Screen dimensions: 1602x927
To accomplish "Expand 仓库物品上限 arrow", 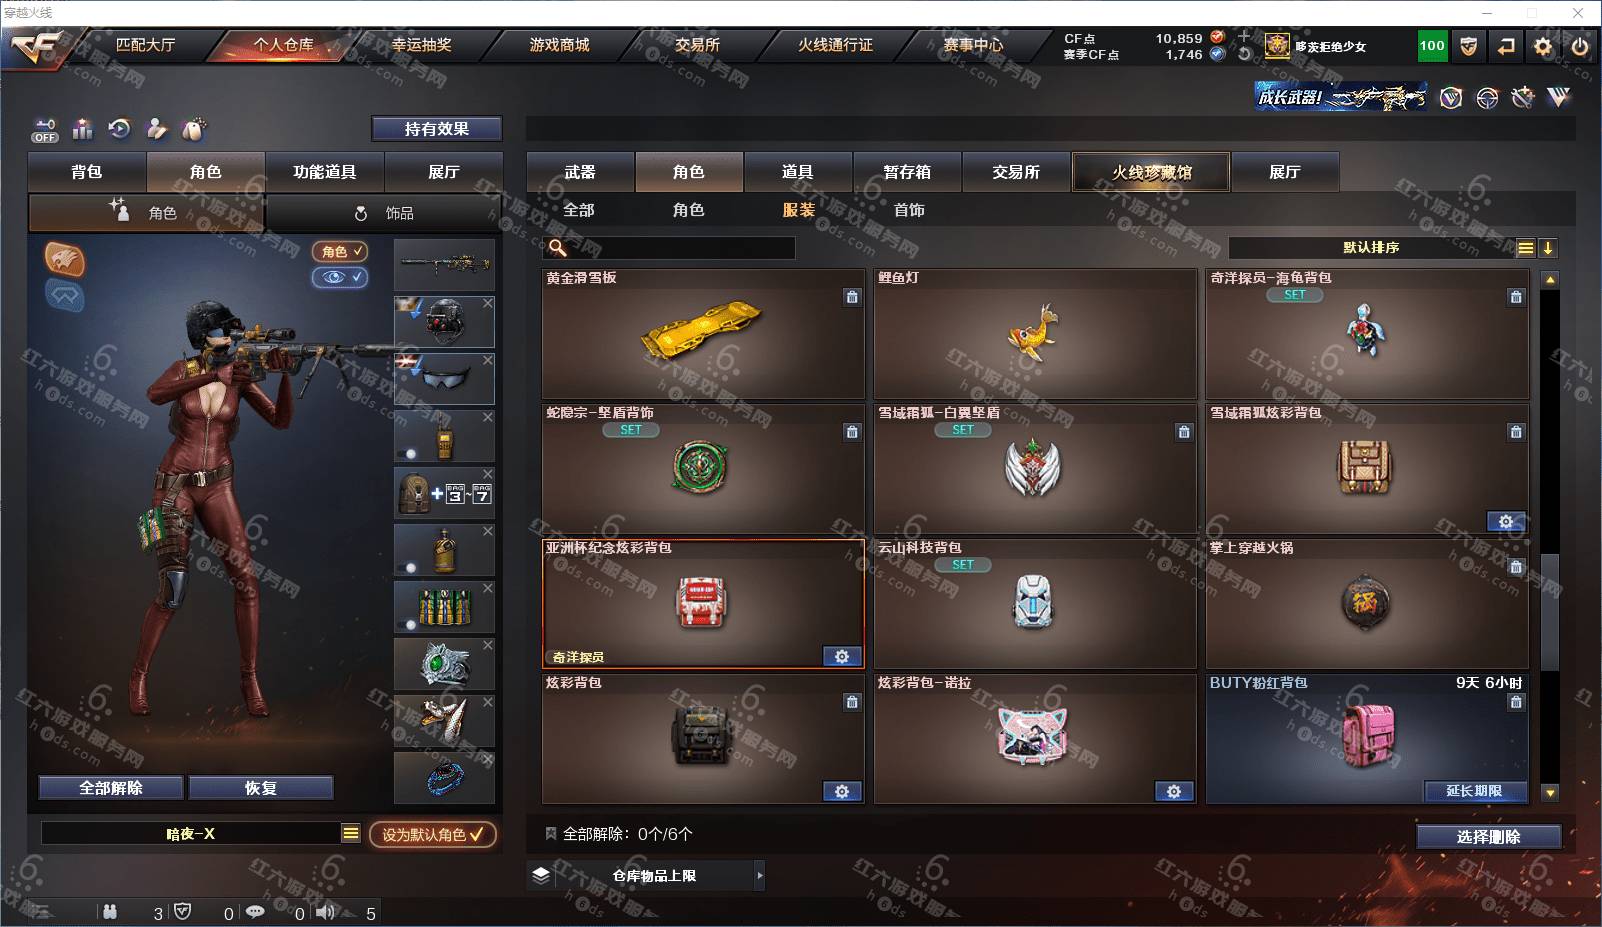I will (760, 875).
